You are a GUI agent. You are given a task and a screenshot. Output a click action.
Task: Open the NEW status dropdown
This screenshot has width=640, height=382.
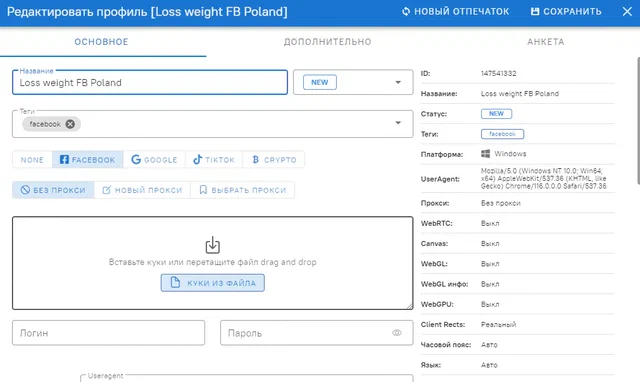pos(353,82)
